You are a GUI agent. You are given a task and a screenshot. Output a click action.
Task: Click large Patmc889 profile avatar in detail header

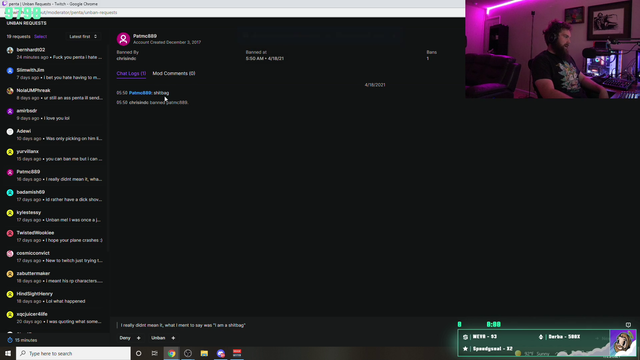pos(123,39)
